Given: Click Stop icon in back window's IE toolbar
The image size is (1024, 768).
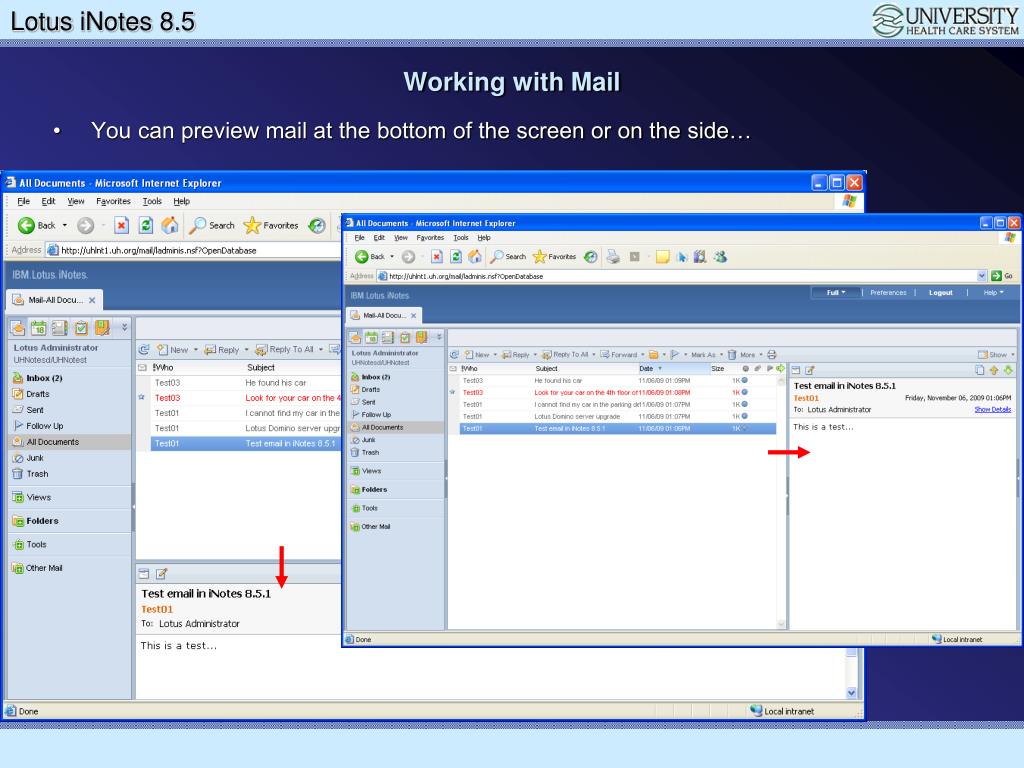Looking at the screenshot, I should 121,225.
